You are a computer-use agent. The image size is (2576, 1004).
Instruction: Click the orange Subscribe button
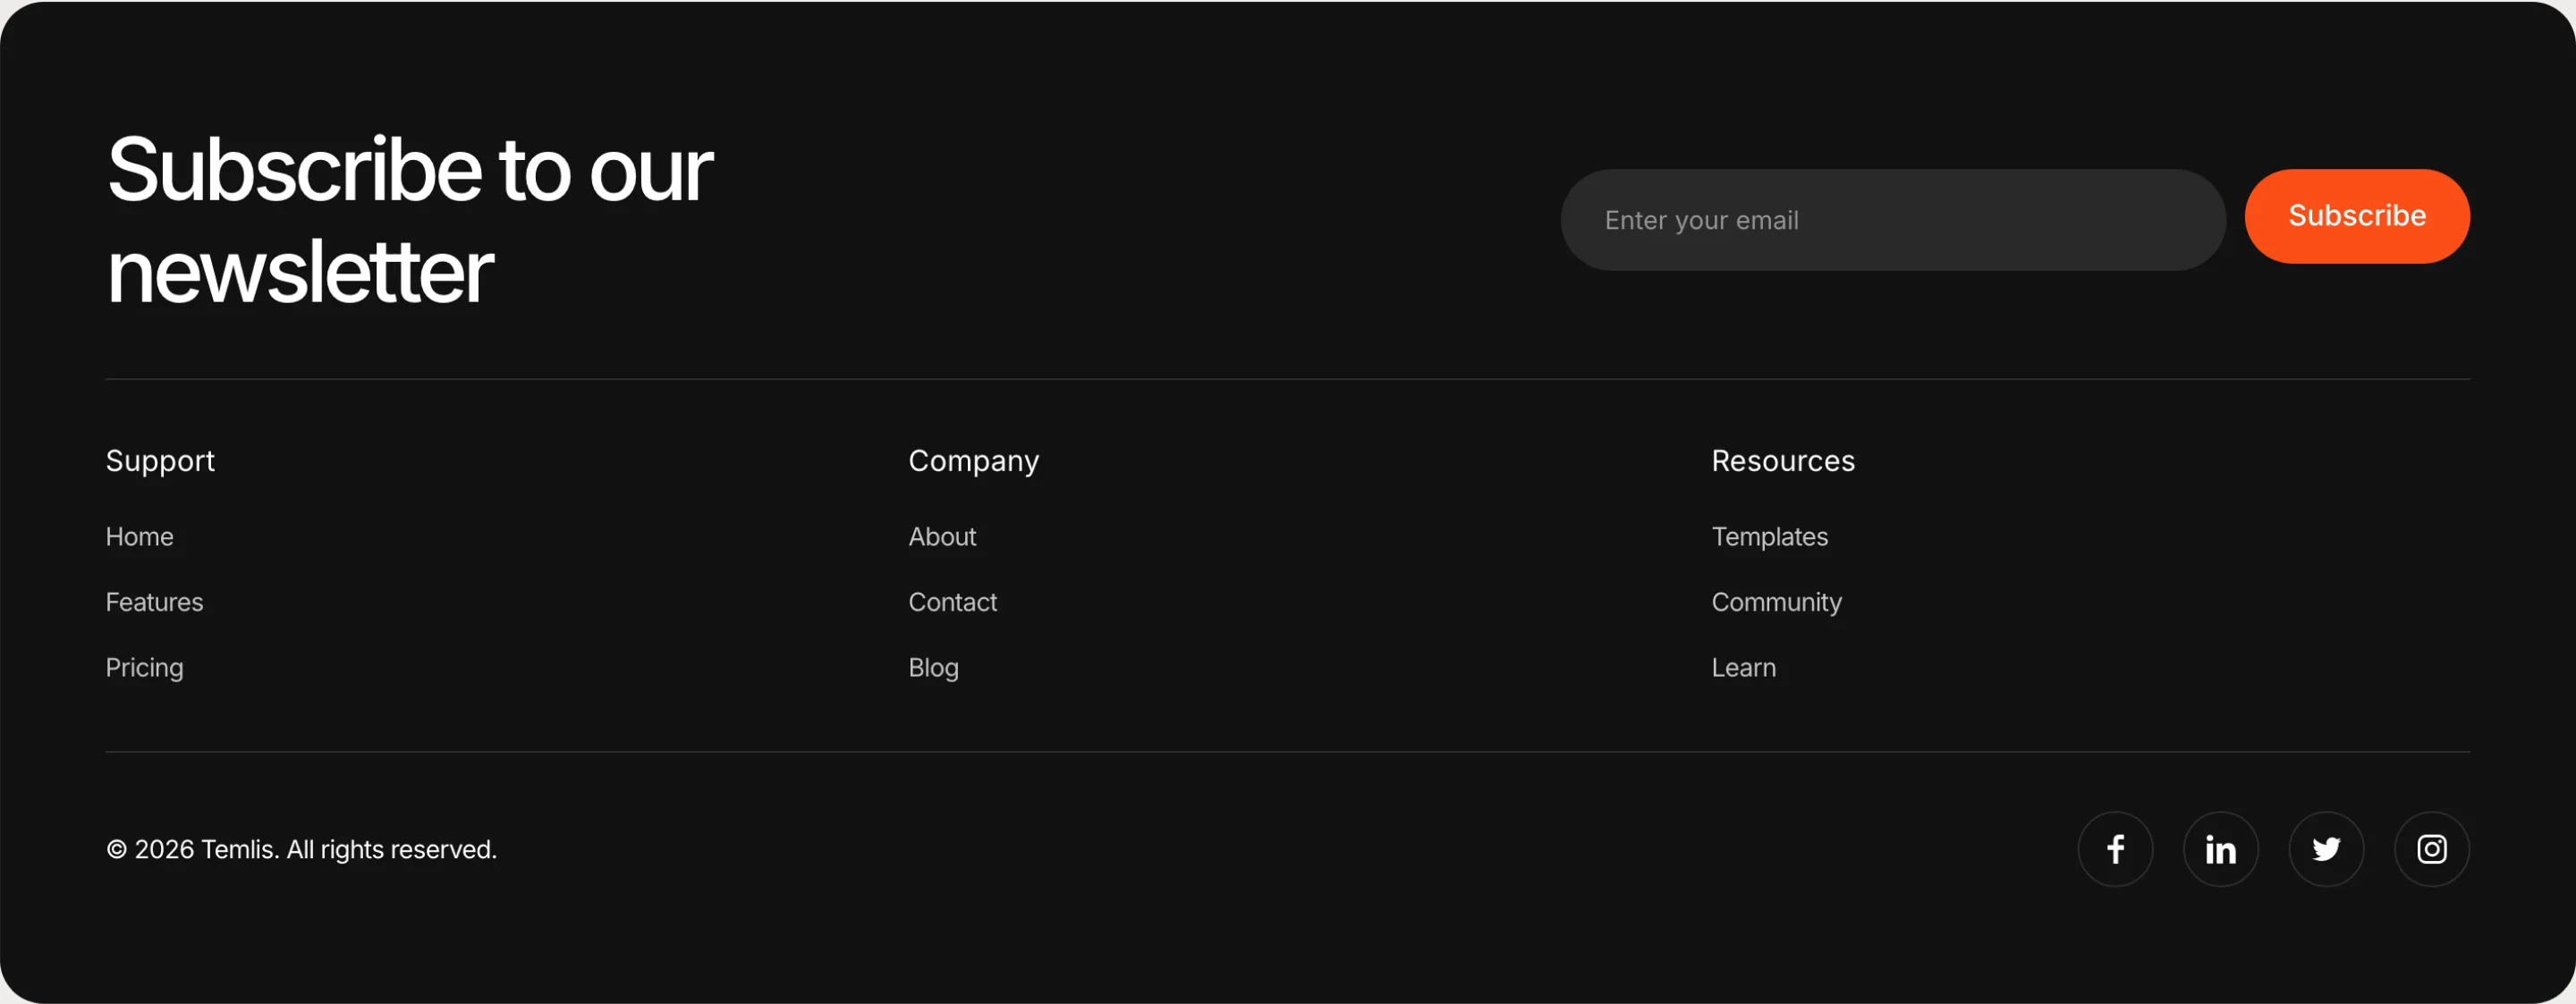click(x=2357, y=216)
